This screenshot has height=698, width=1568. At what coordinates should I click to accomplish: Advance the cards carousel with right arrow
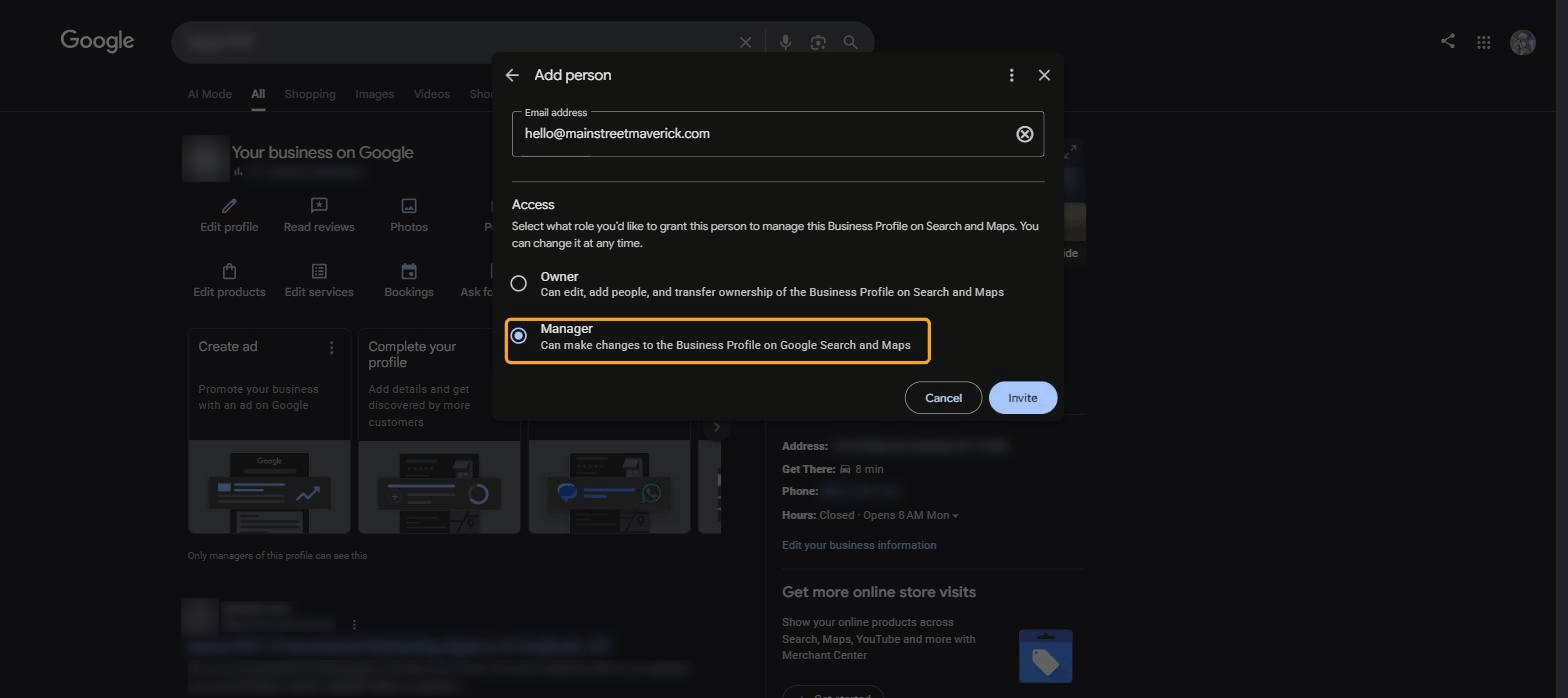[x=716, y=428]
